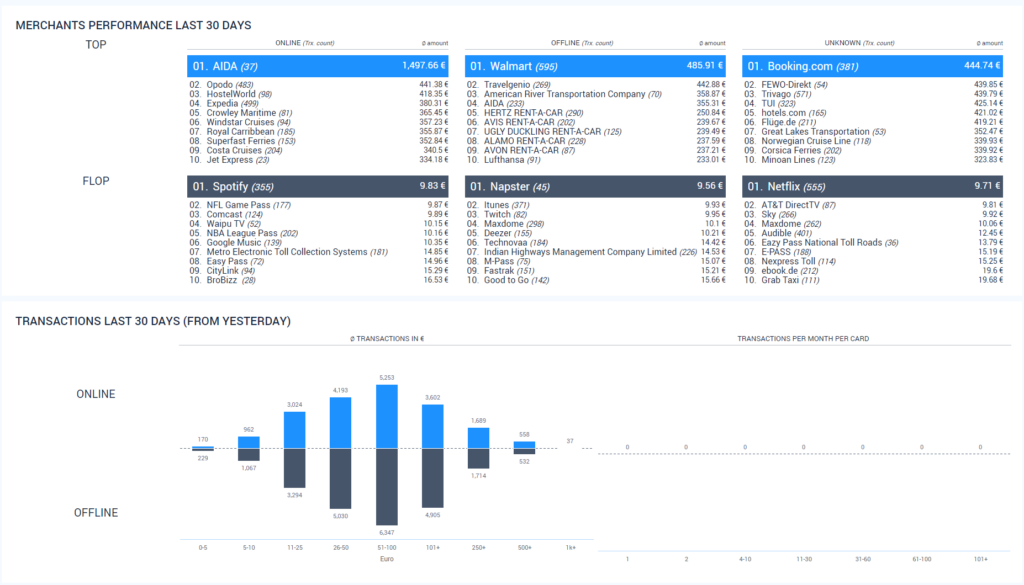1024x585 pixels.
Task: Click the Opodo merchant entry
Action: pyautogui.click(x=317, y=85)
